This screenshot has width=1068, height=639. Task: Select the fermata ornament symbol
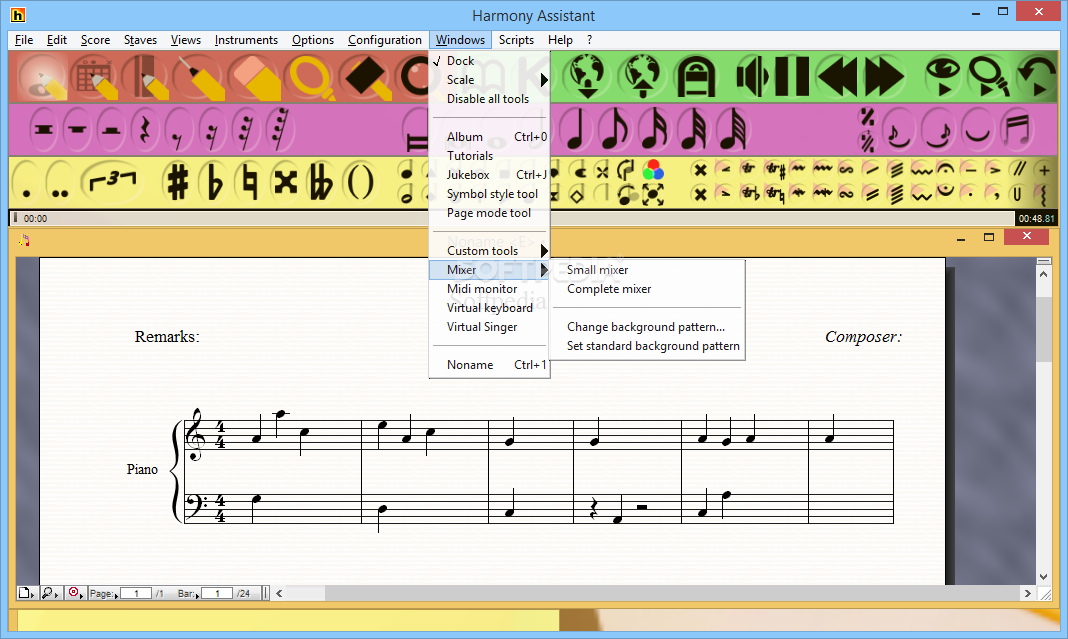click(x=945, y=170)
